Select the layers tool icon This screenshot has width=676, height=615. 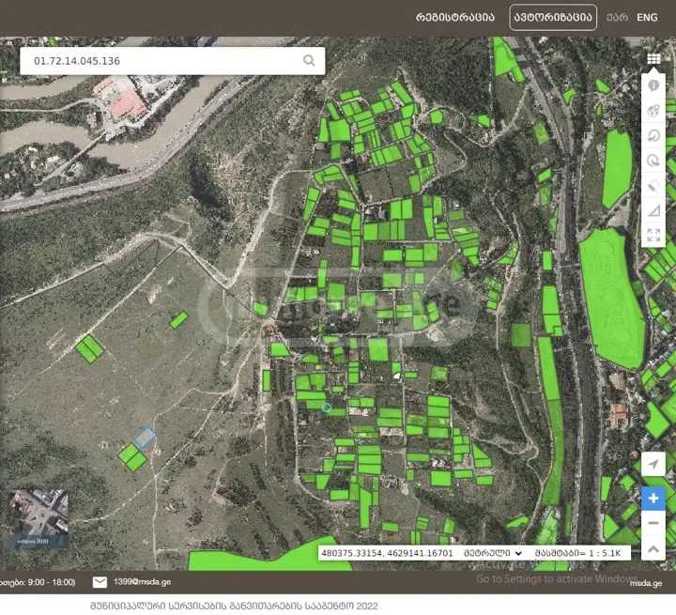click(x=653, y=111)
